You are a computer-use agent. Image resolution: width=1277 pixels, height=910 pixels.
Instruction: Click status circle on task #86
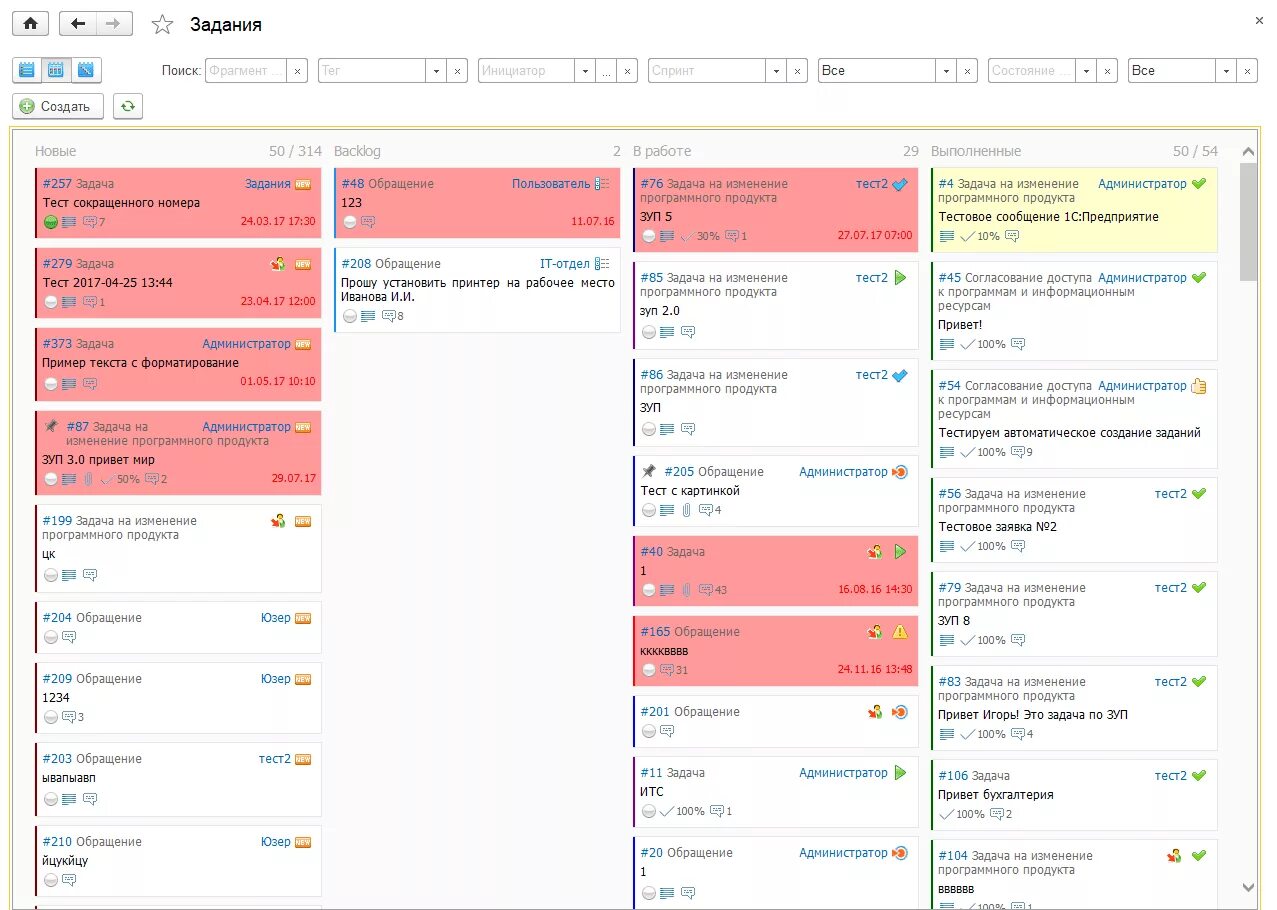pos(648,429)
